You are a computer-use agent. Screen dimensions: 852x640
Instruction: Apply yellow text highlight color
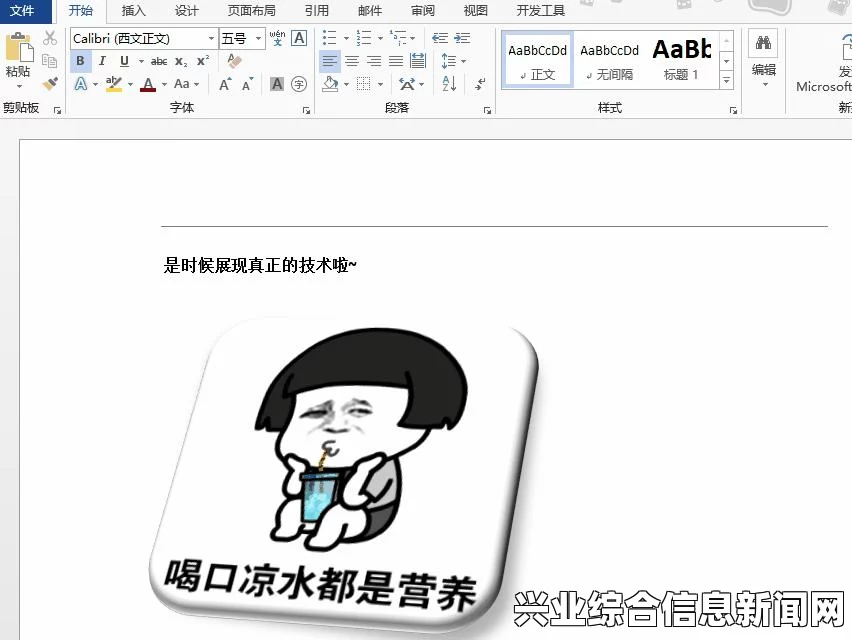(x=114, y=84)
